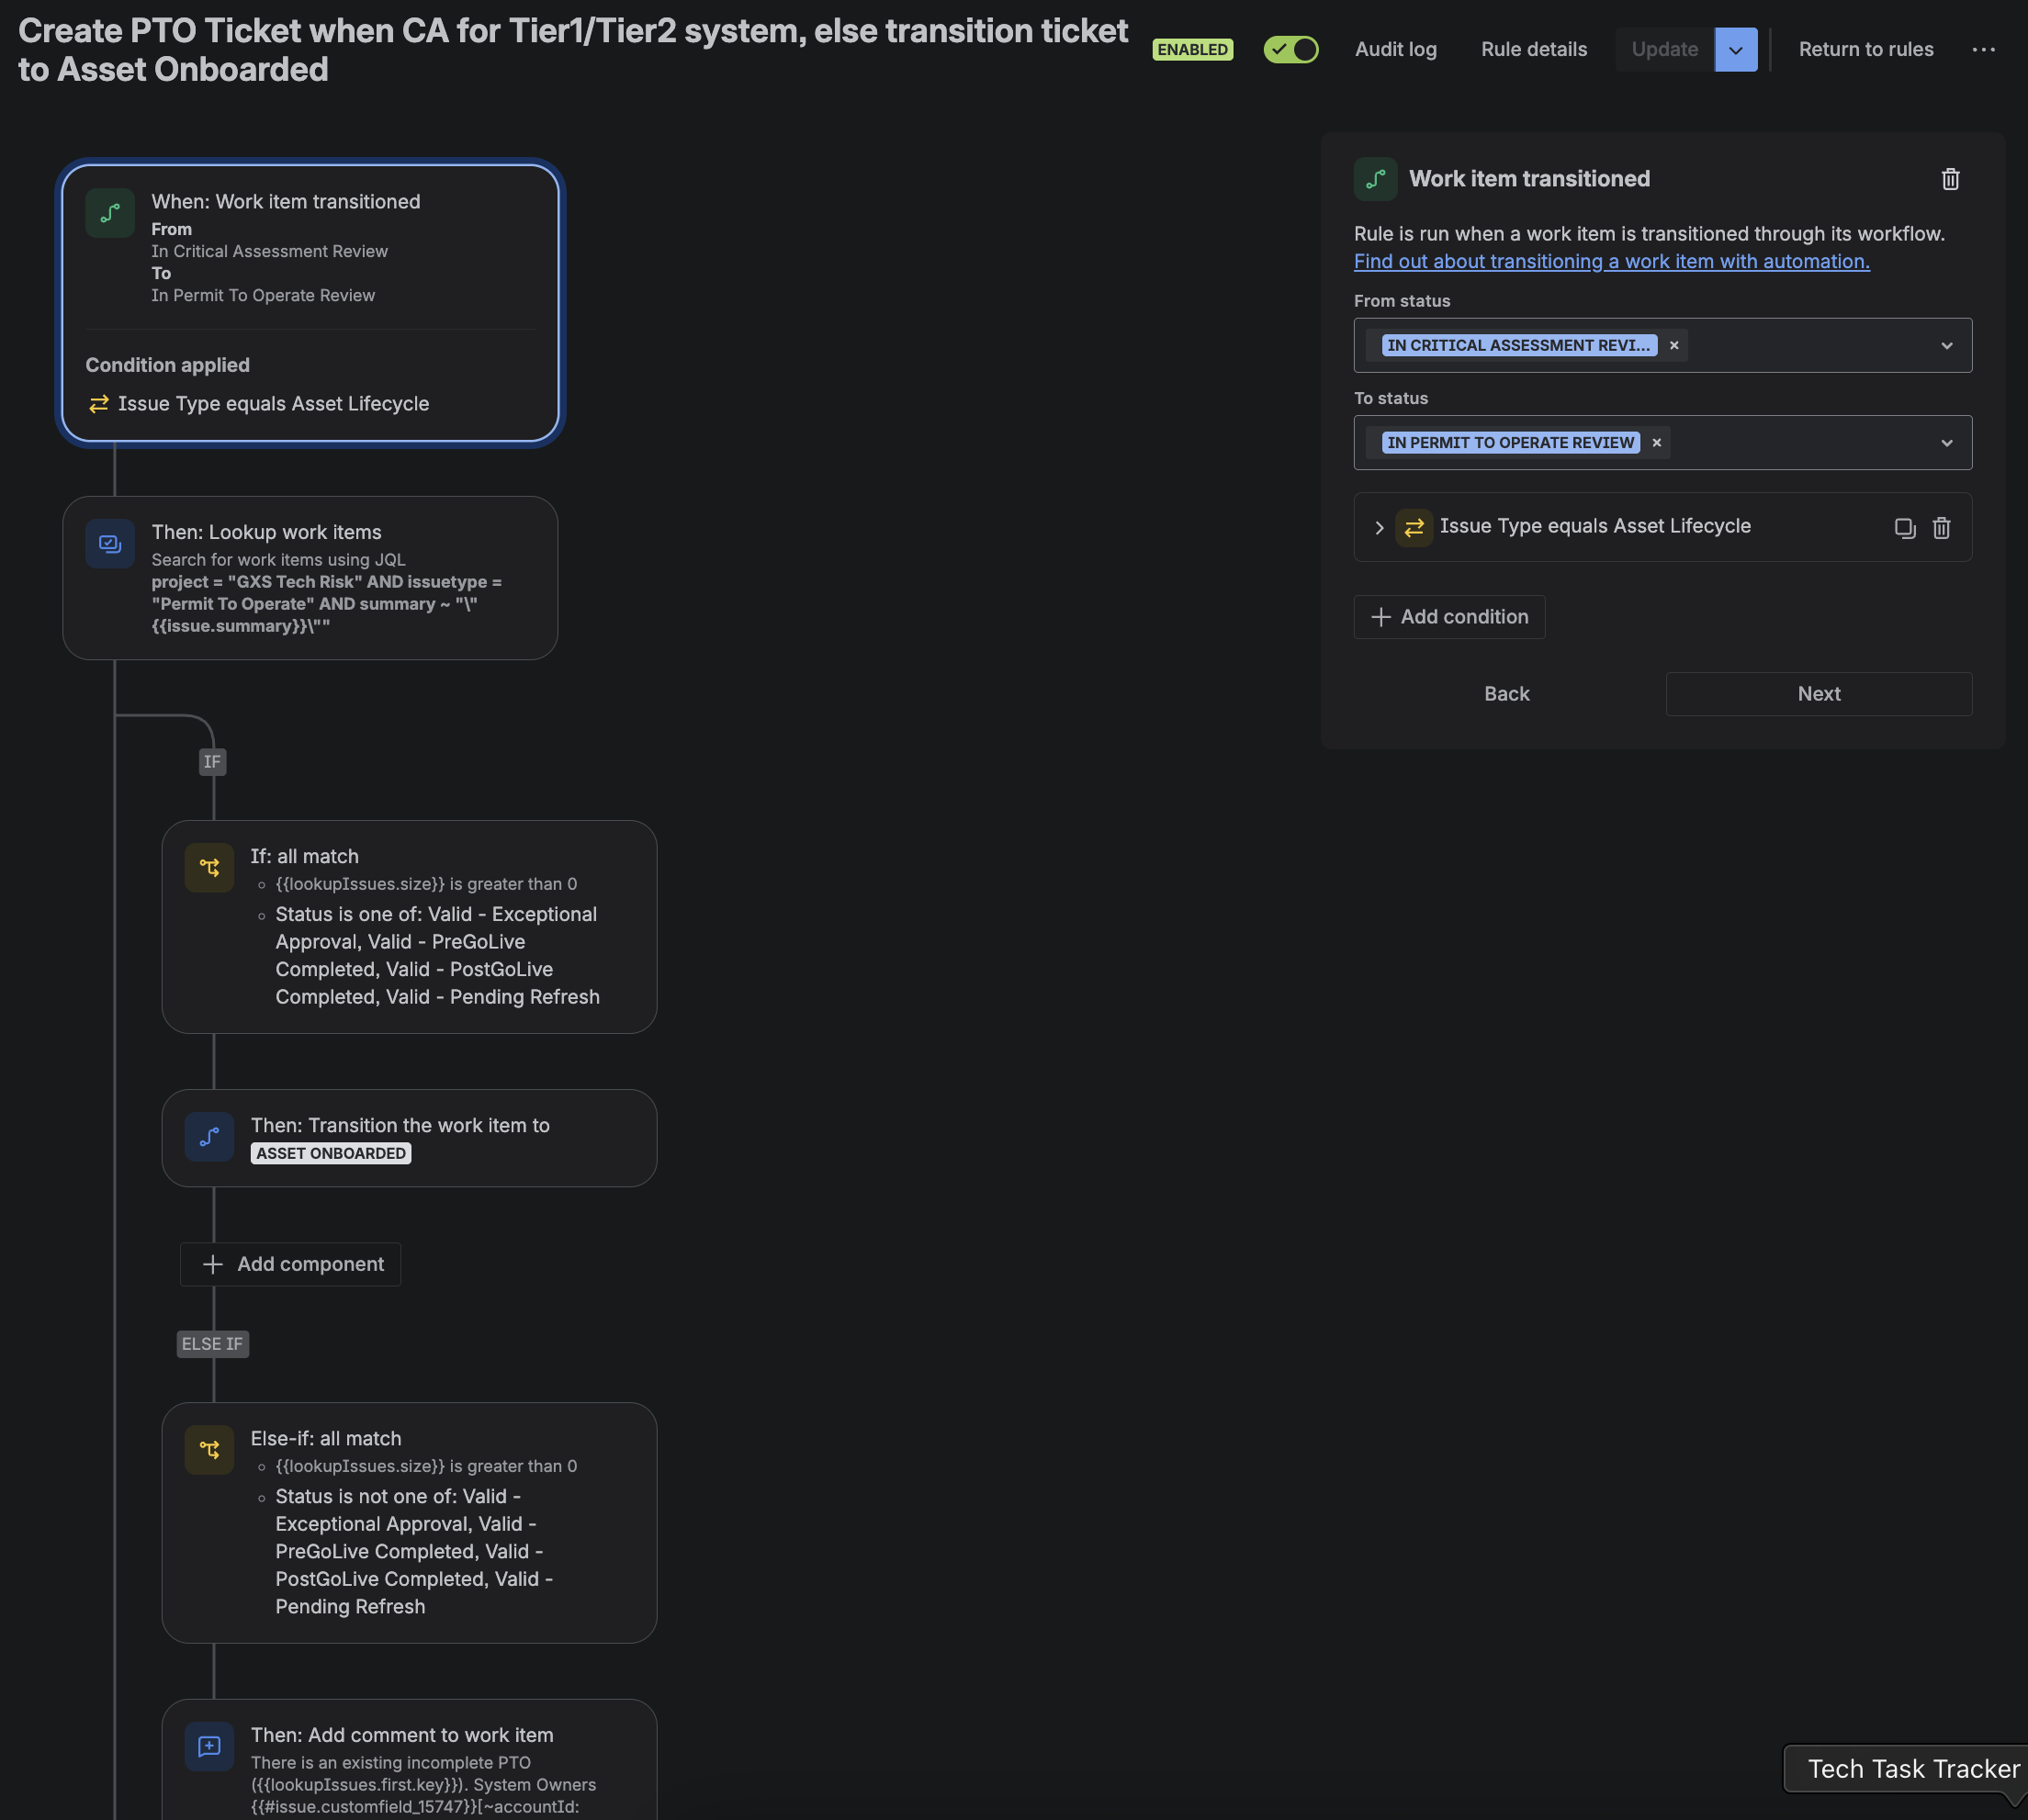The height and width of the screenshot is (1820, 2028).
Task: Open Rule details
Action: pyautogui.click(x=1534, y=49)
